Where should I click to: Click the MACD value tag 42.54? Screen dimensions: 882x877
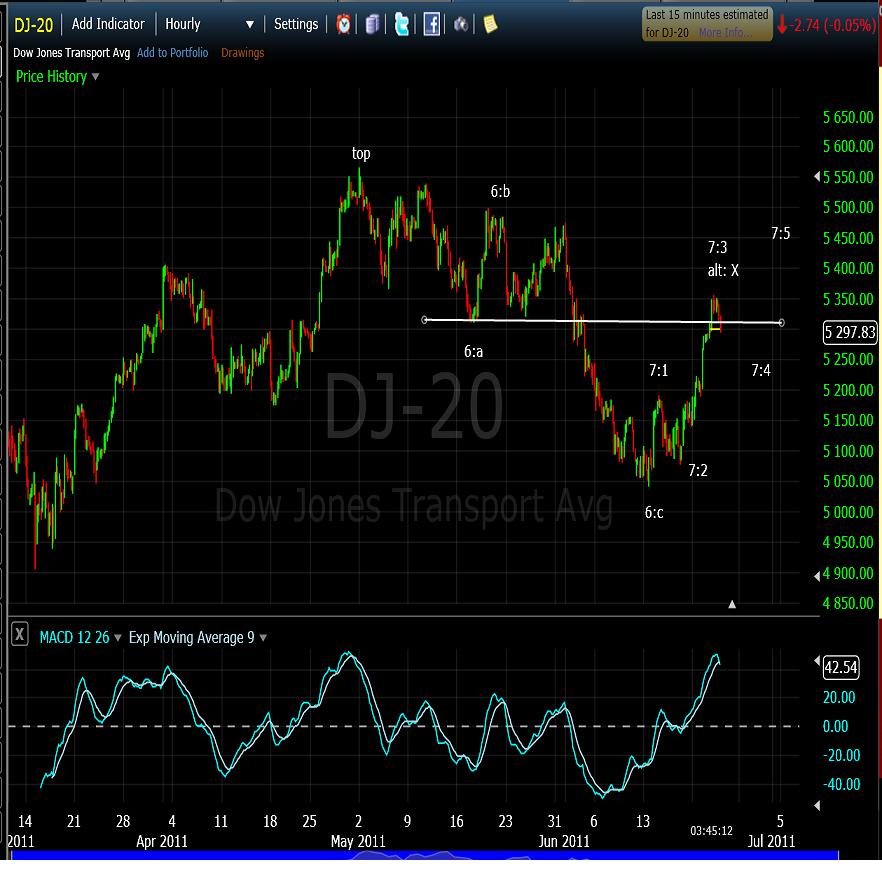[841, 667]
